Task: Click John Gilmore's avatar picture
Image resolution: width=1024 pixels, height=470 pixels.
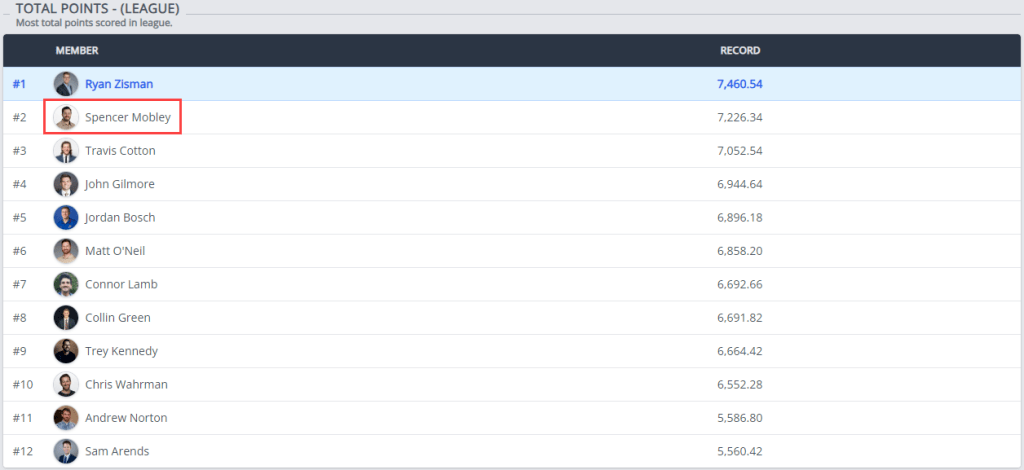Action: (x=66, y=184)
